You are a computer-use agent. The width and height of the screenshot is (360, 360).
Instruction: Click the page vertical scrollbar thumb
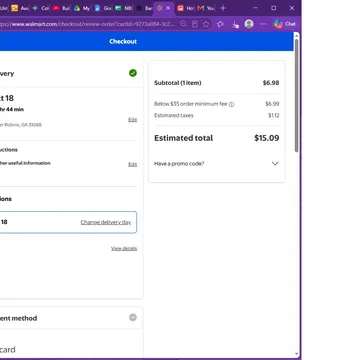tap(296, 95)
